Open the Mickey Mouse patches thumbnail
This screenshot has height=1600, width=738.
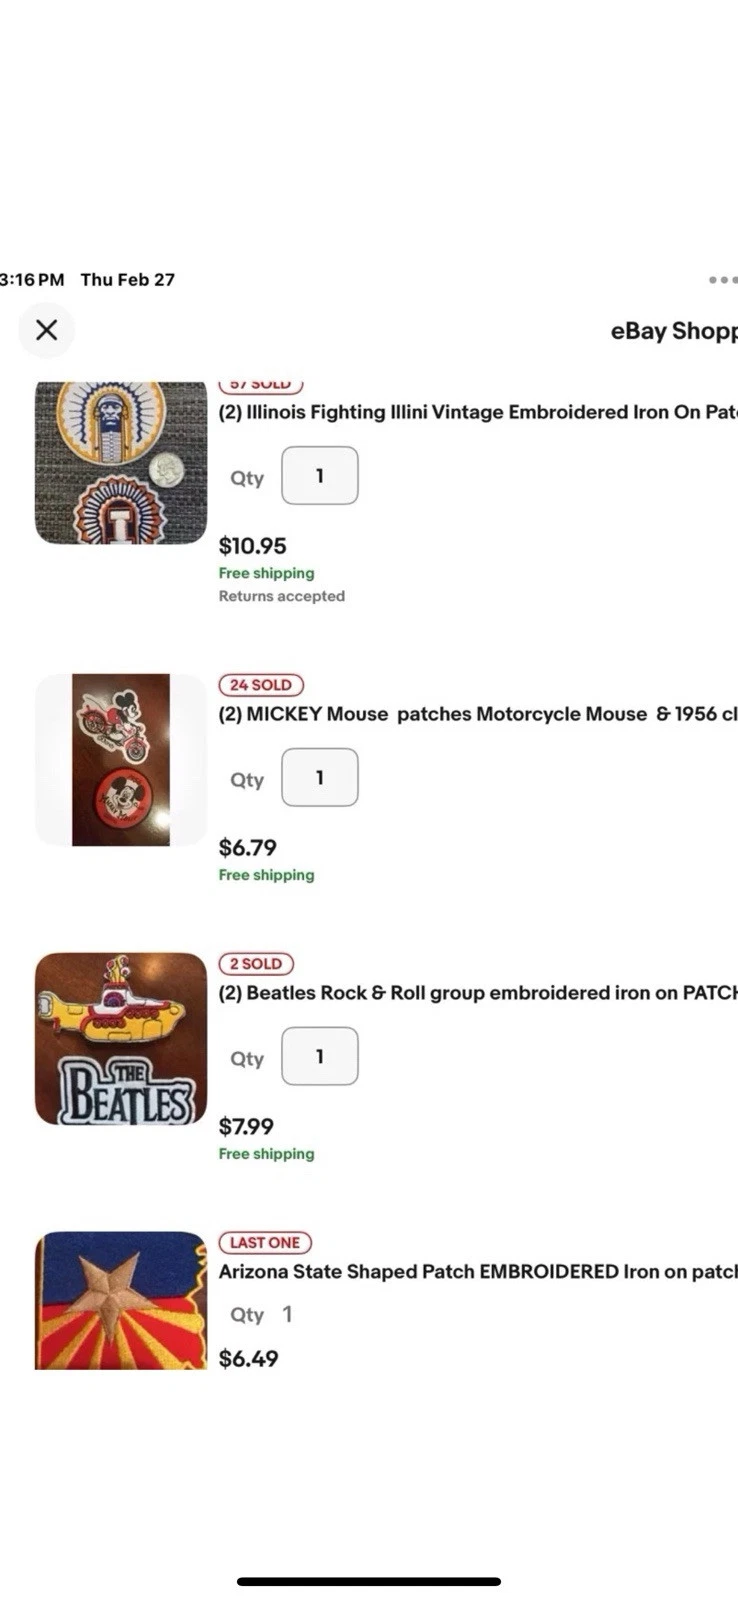click(121, 760)
